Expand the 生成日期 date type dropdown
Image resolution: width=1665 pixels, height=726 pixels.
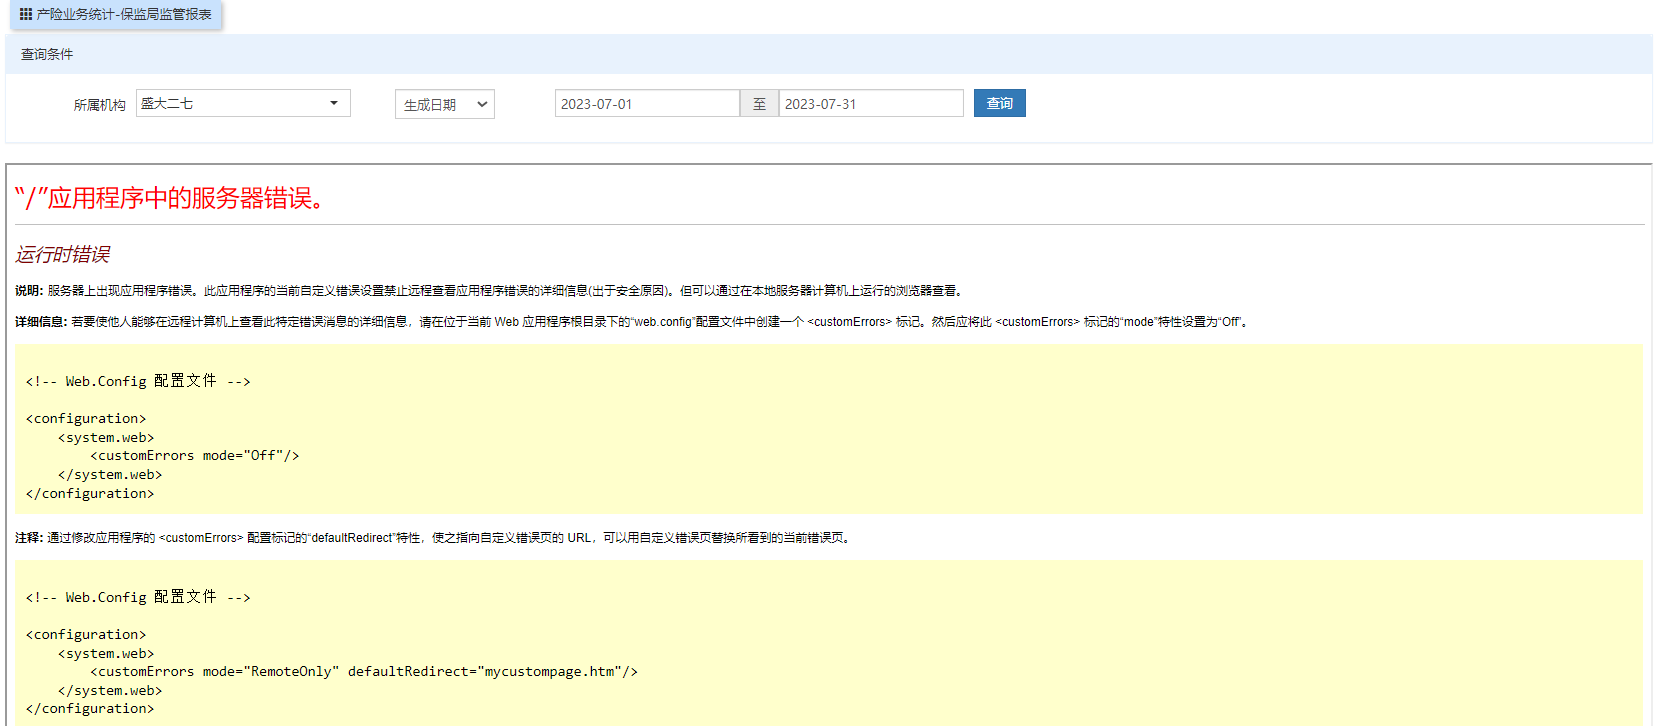(445, 104)
